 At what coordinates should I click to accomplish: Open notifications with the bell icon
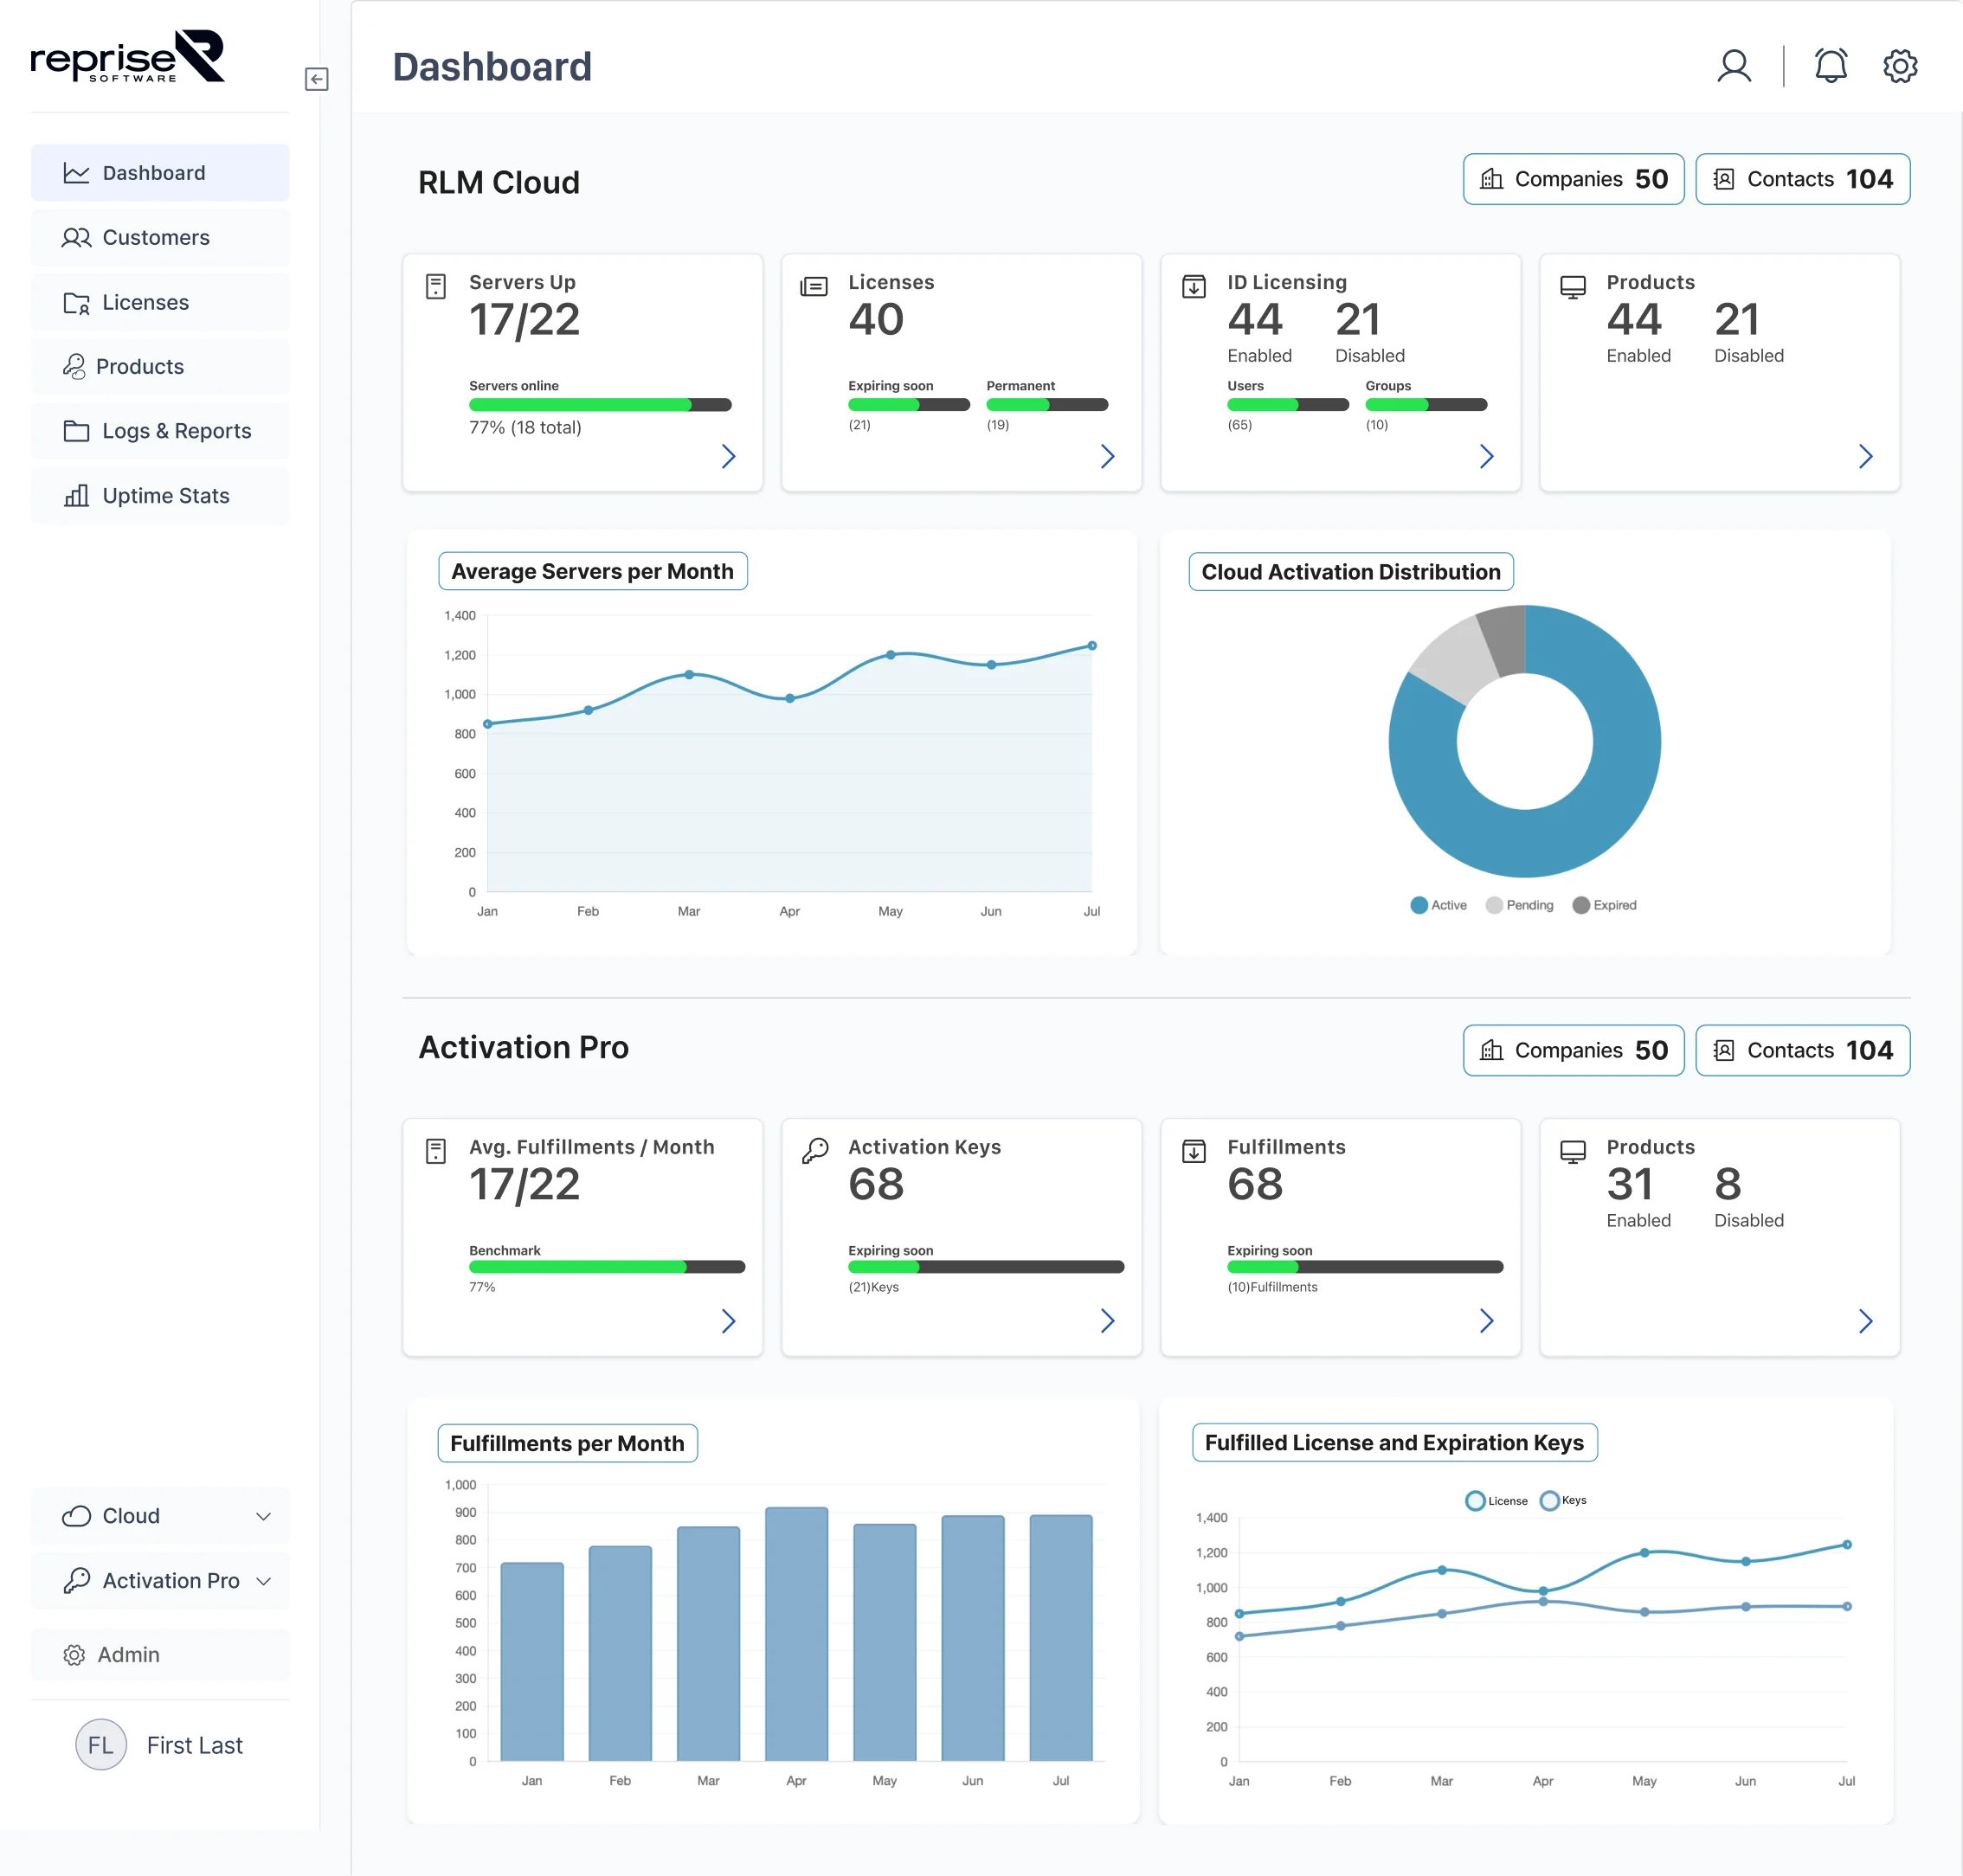[1831, 66]
